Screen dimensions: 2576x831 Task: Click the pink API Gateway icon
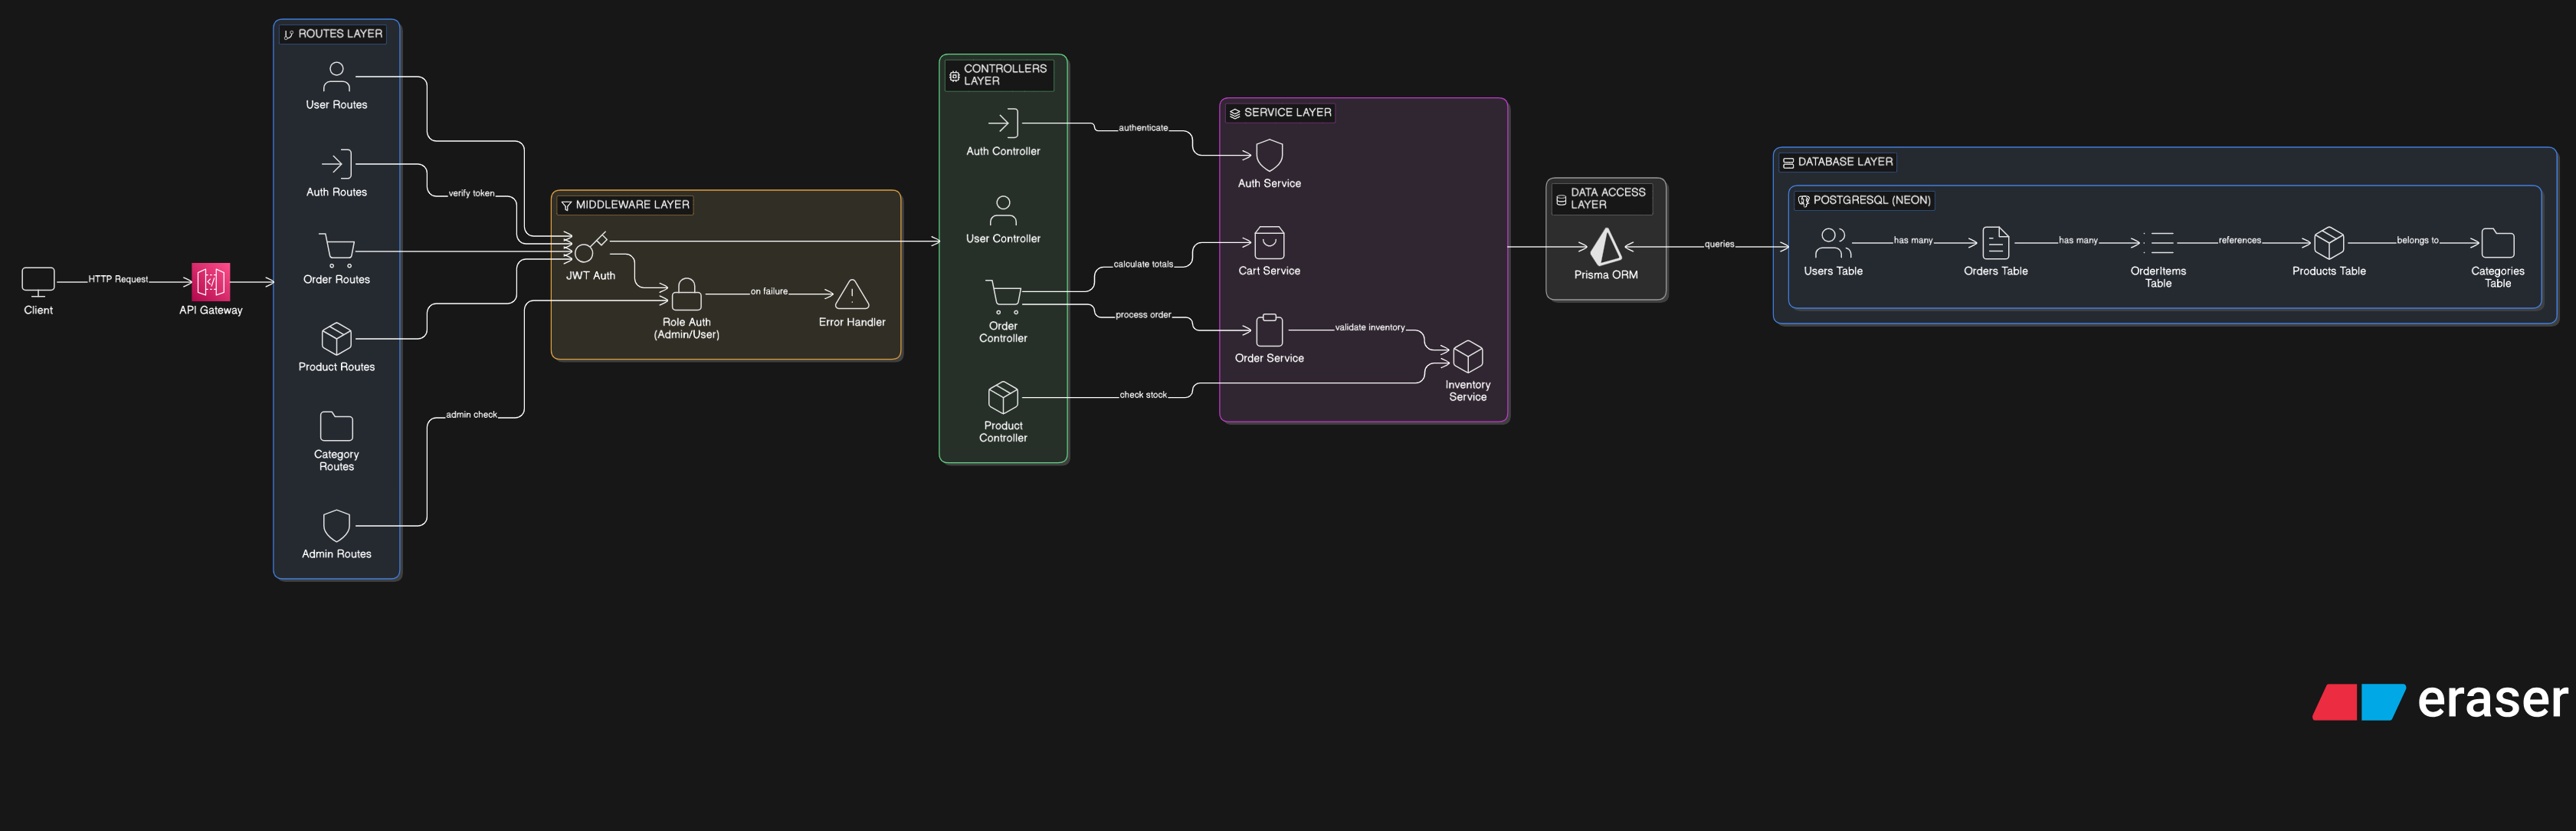click(x=211, y=282)
